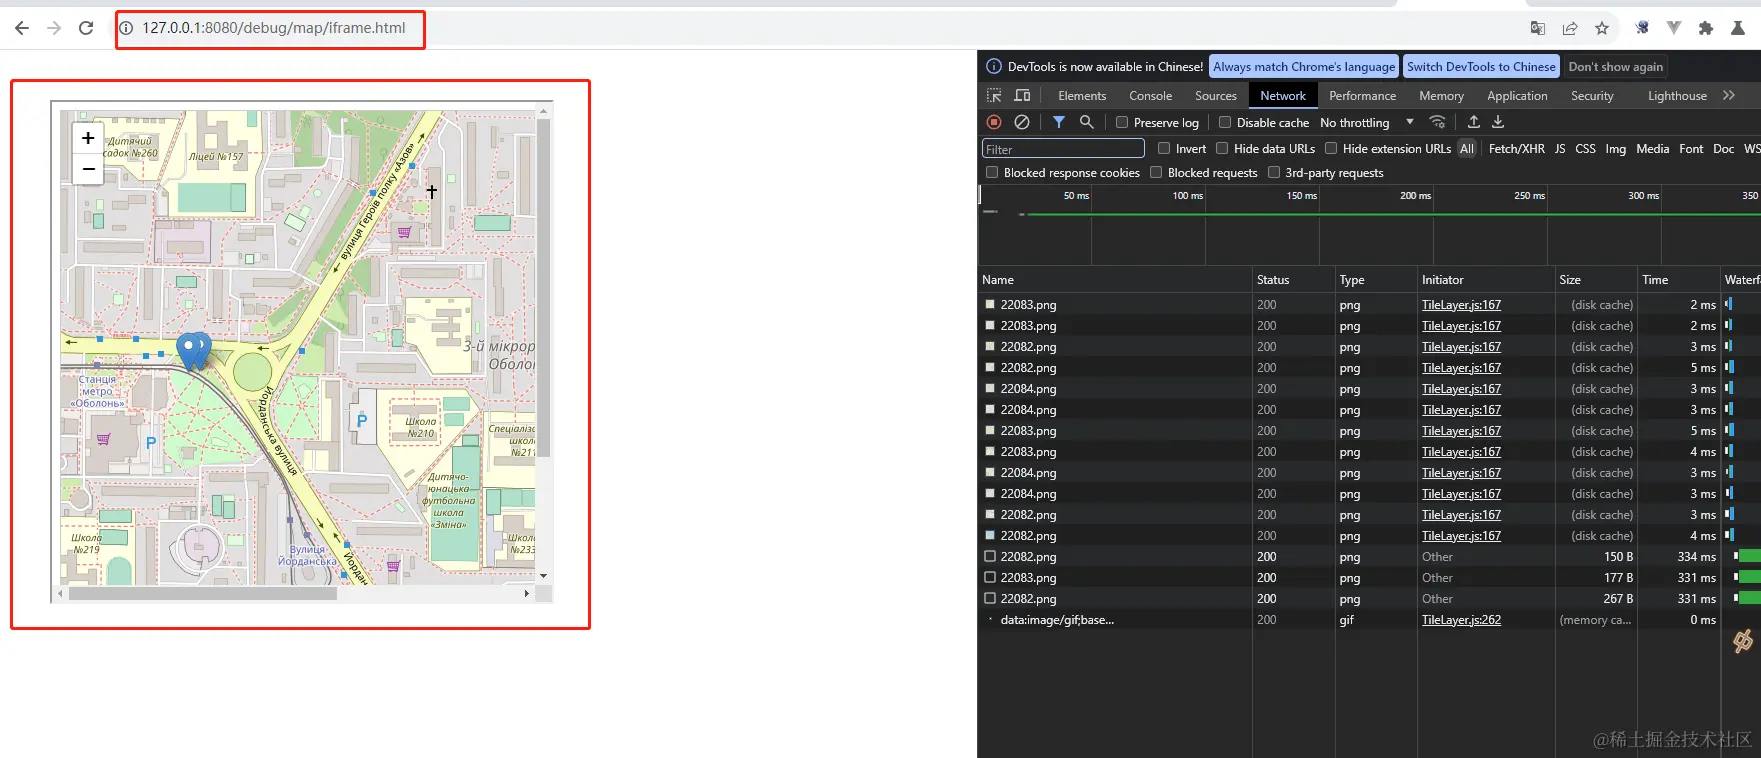
Task: Open the Lighthouse tab
Action: tap(1677, 96)
